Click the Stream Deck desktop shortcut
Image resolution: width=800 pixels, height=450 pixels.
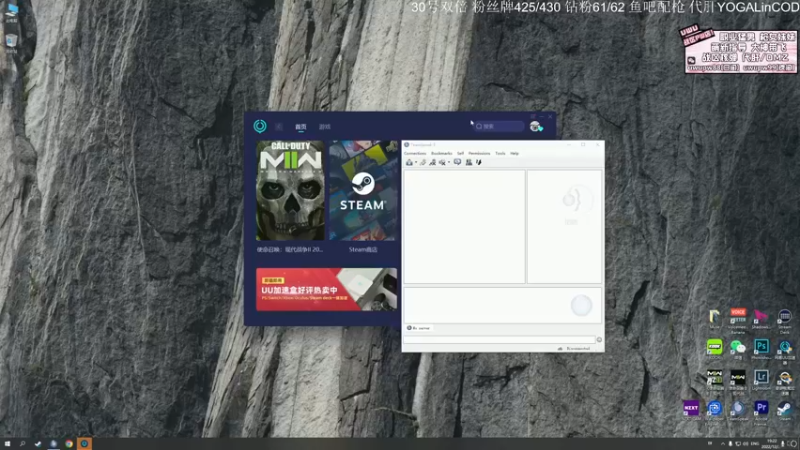coord(785,317)
